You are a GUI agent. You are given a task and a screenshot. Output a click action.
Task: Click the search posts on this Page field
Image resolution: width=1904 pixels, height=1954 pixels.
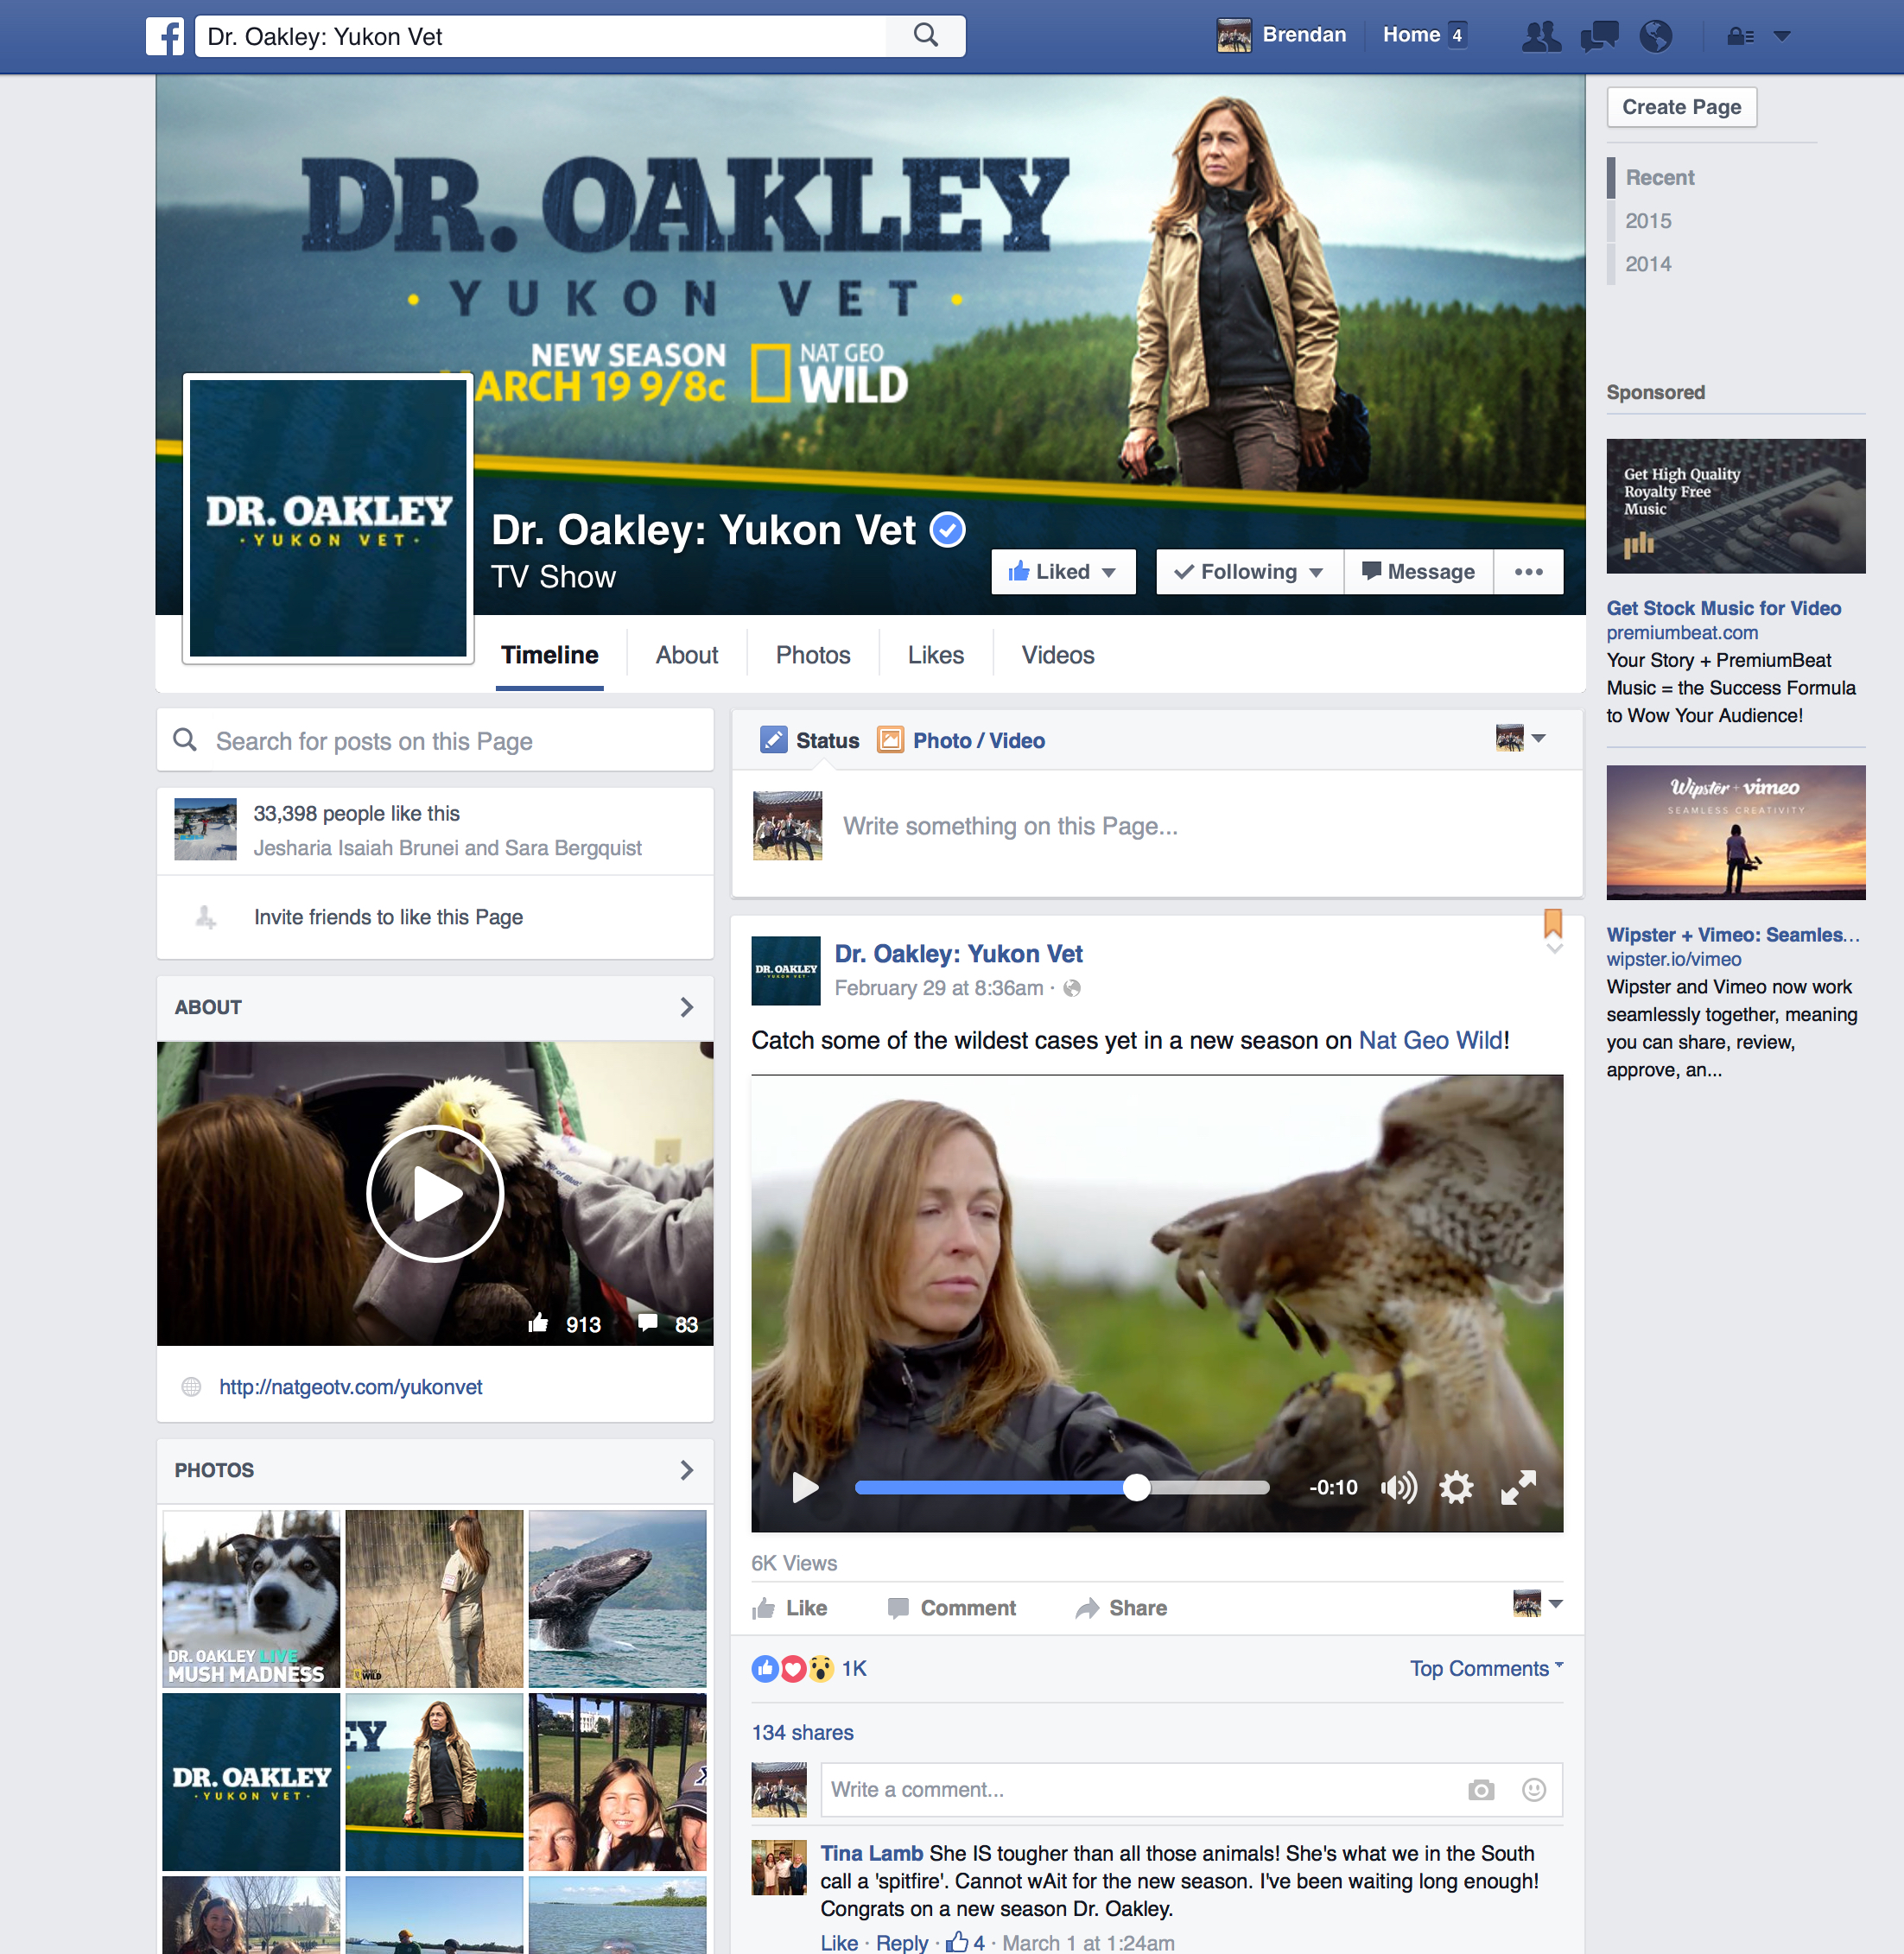435,740
